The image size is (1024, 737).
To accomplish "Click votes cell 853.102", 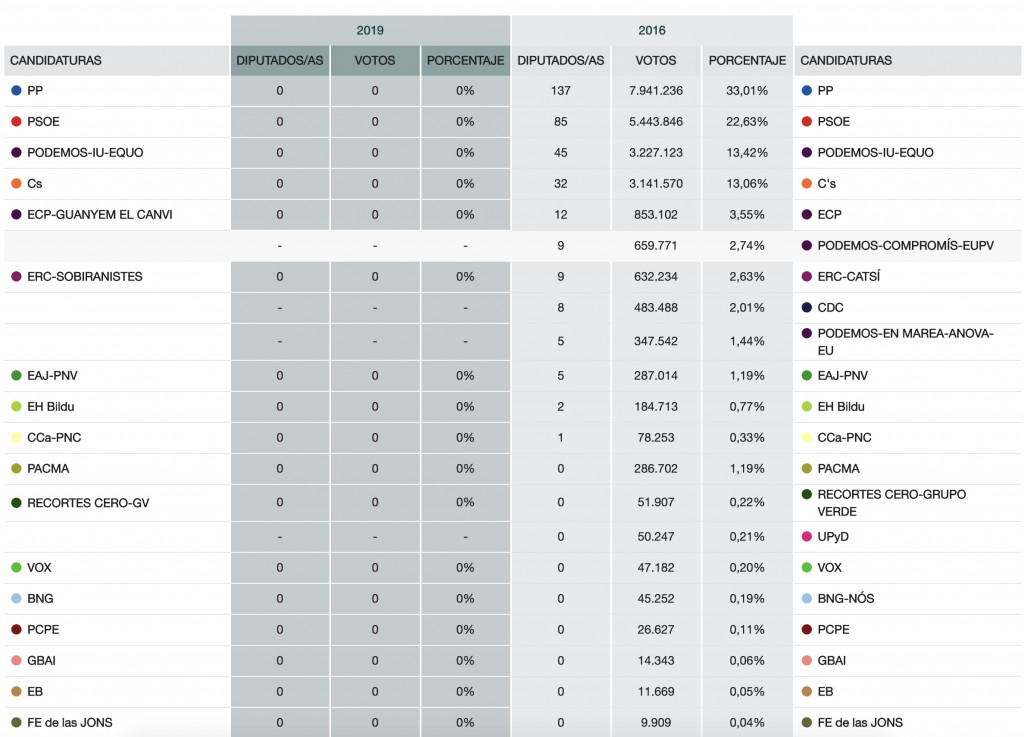I will pos(656,214).
